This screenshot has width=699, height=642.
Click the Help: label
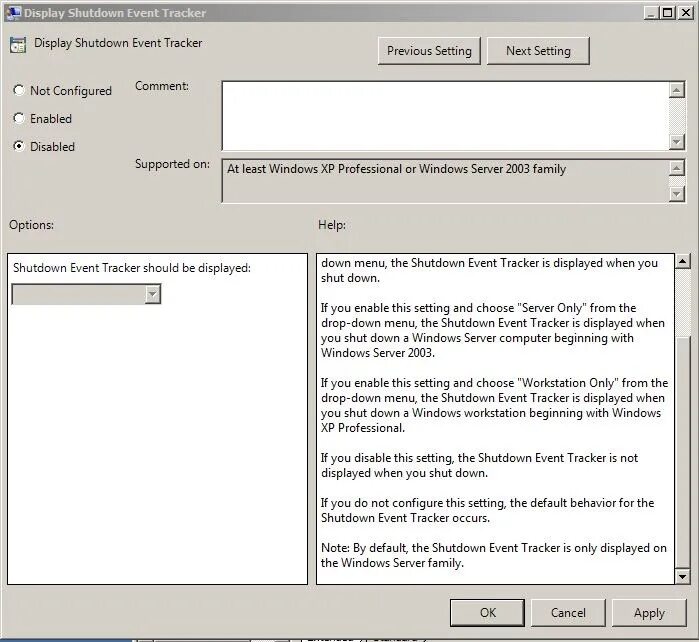(x=332, y=225)
